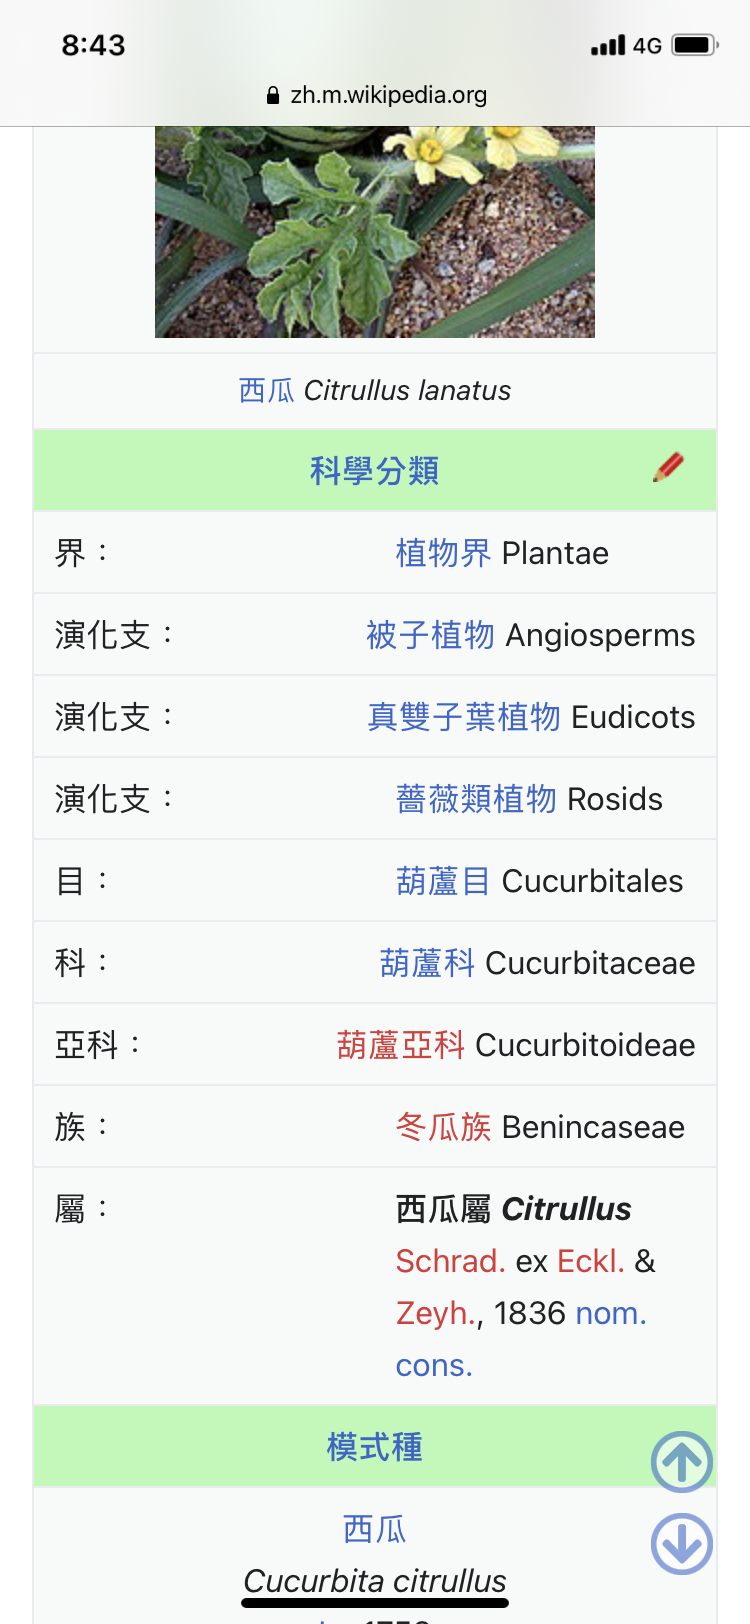Open the 被子植物 link
Image resolution: width=750 pixels, height=1624 pixels.
click(x=430, y=635)
